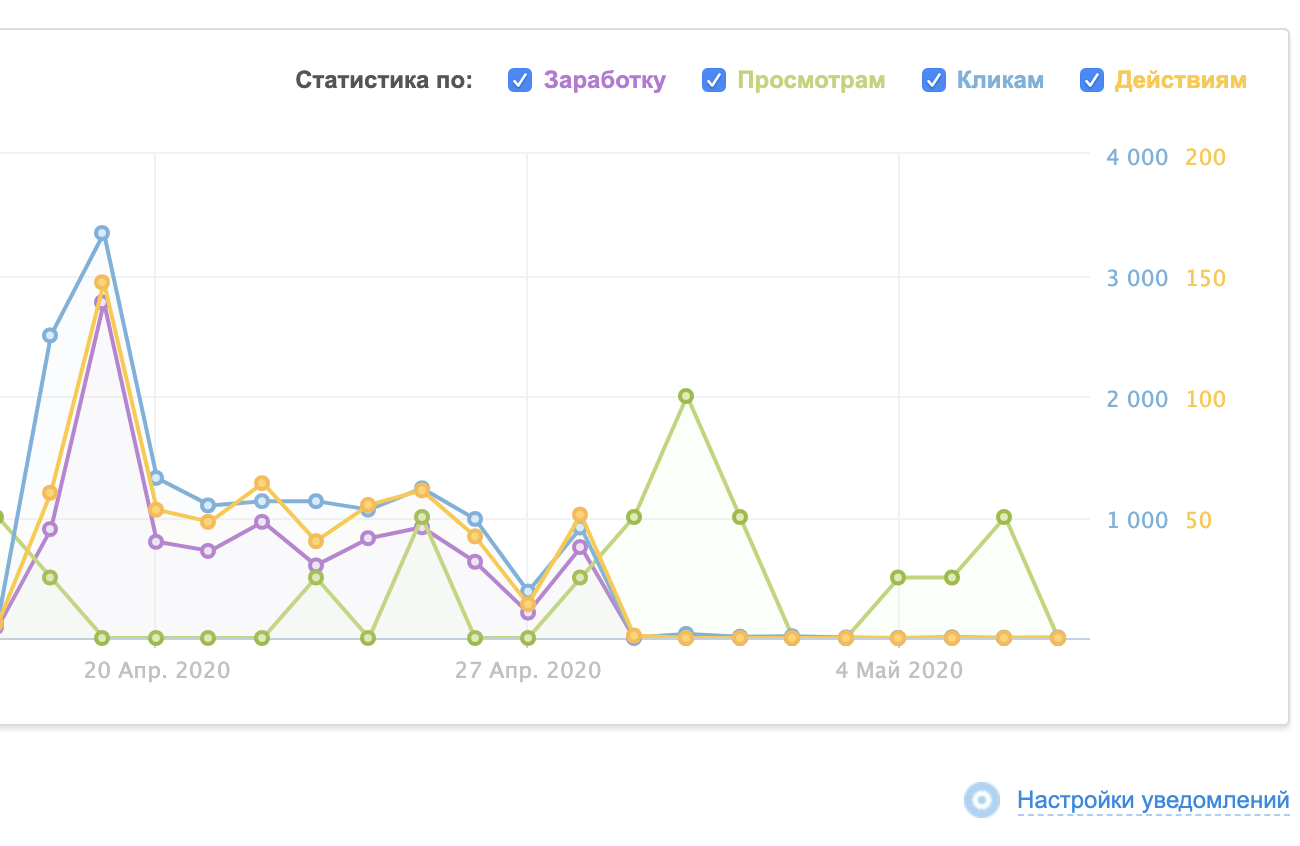
Task: Toggle the Просмотрам checkbox
Action: pos(714,80)
